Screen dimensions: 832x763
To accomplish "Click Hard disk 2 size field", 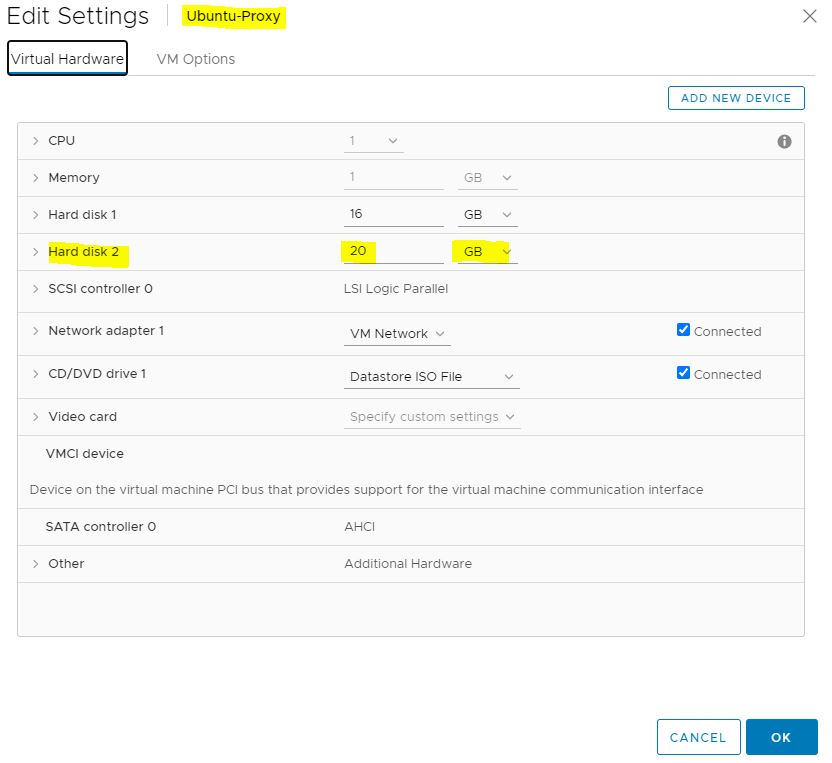I will click(394, 252).
